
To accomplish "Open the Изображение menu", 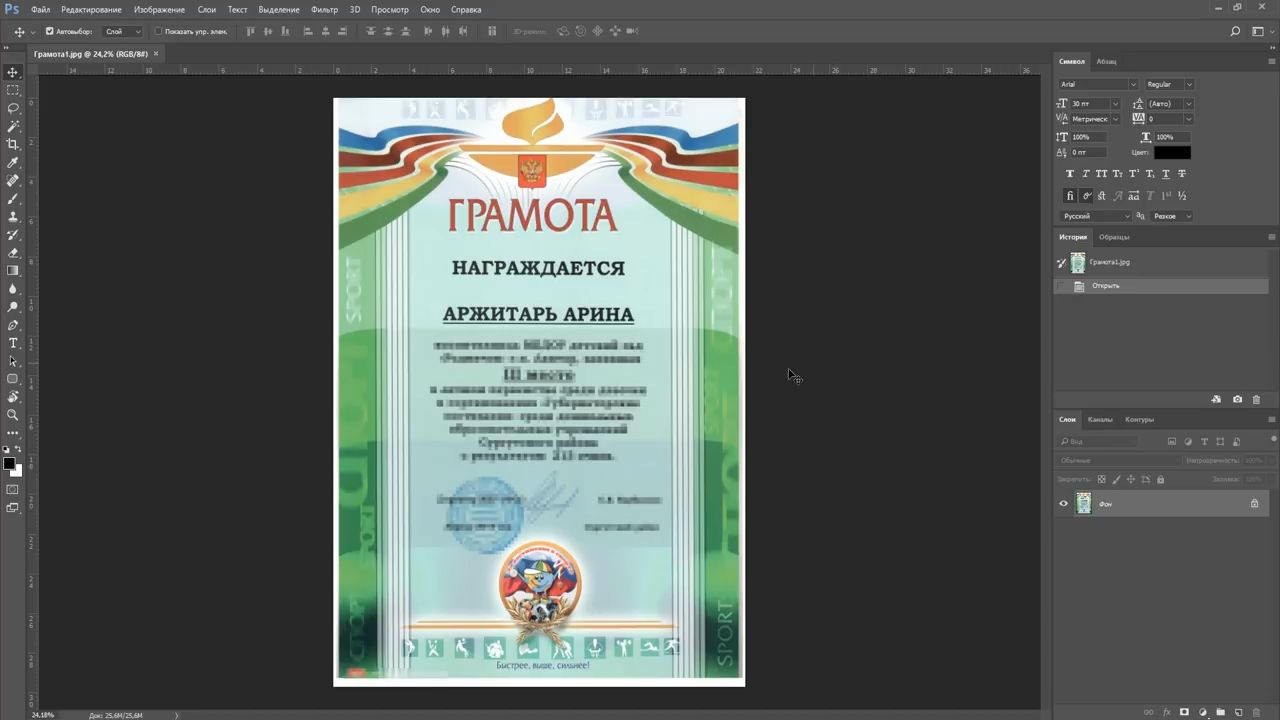I will tap(159, 9).
